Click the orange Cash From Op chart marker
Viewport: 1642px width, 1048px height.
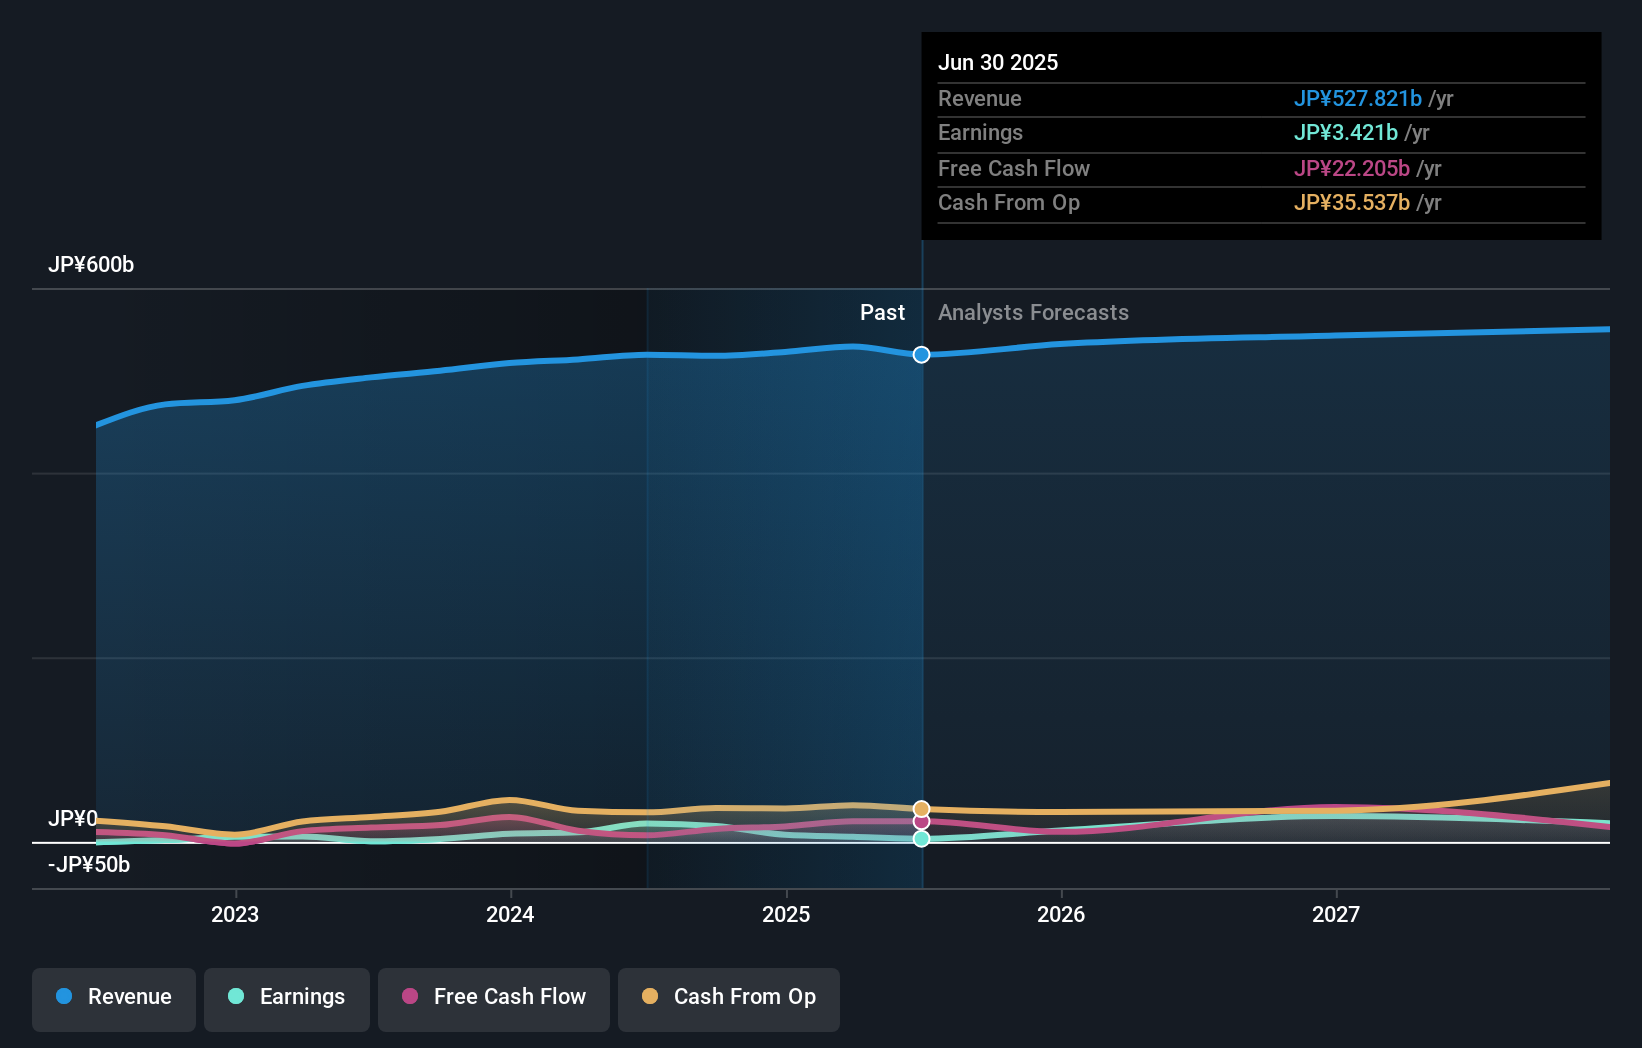pyautogui.click(x=921, y=806)
